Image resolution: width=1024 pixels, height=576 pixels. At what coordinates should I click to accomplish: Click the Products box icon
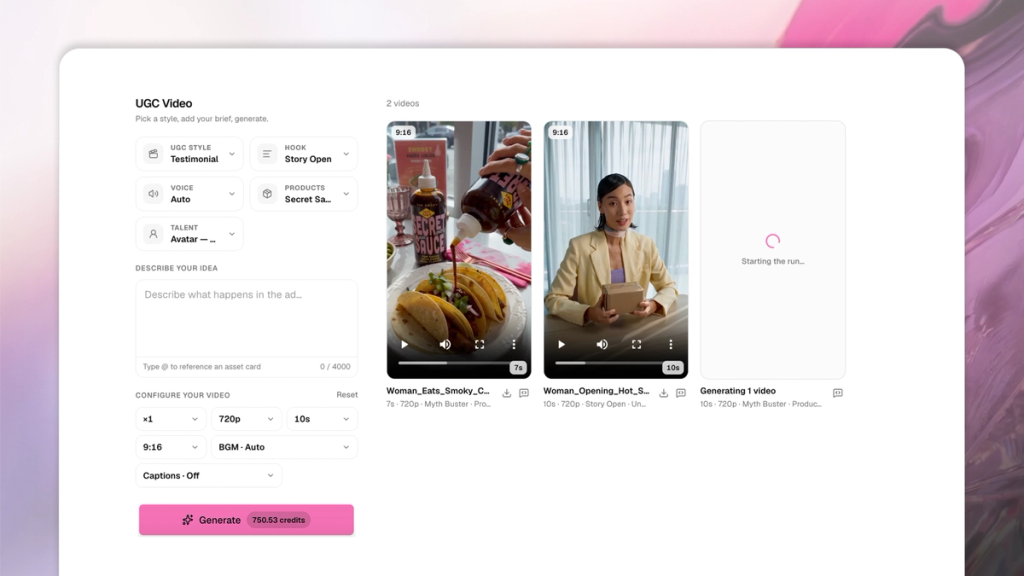point(267,194)
